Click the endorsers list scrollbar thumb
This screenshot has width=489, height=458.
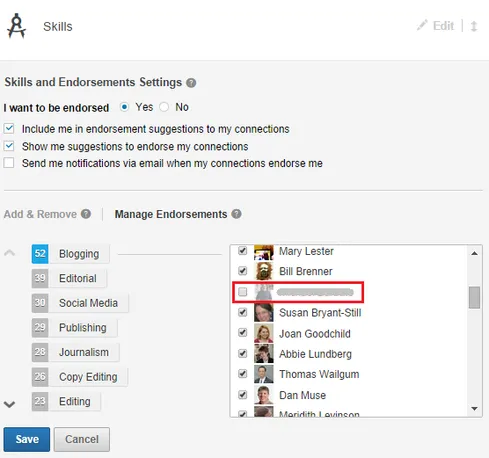pos(475,297)
